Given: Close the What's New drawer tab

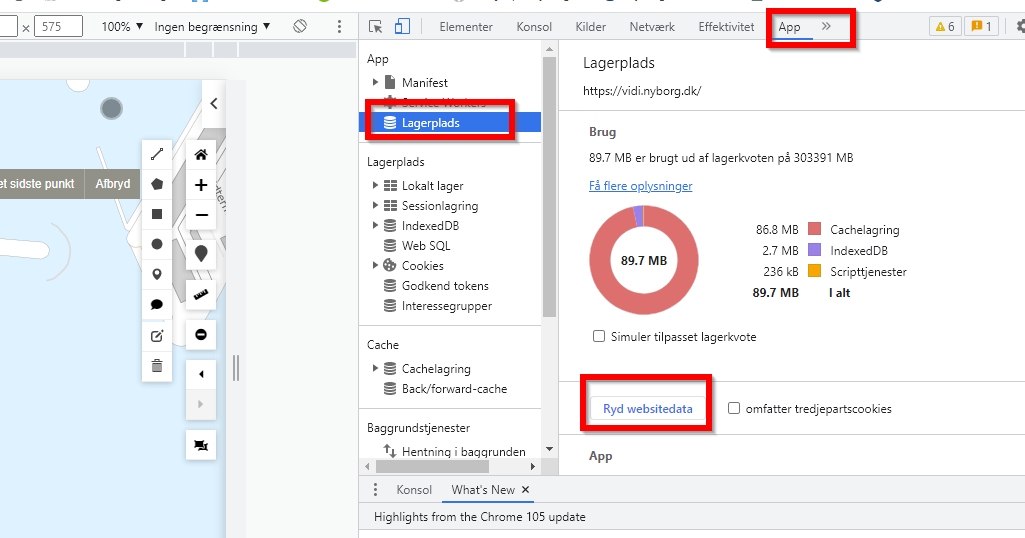Looking at the screenshot, I should tap(525, 490).
